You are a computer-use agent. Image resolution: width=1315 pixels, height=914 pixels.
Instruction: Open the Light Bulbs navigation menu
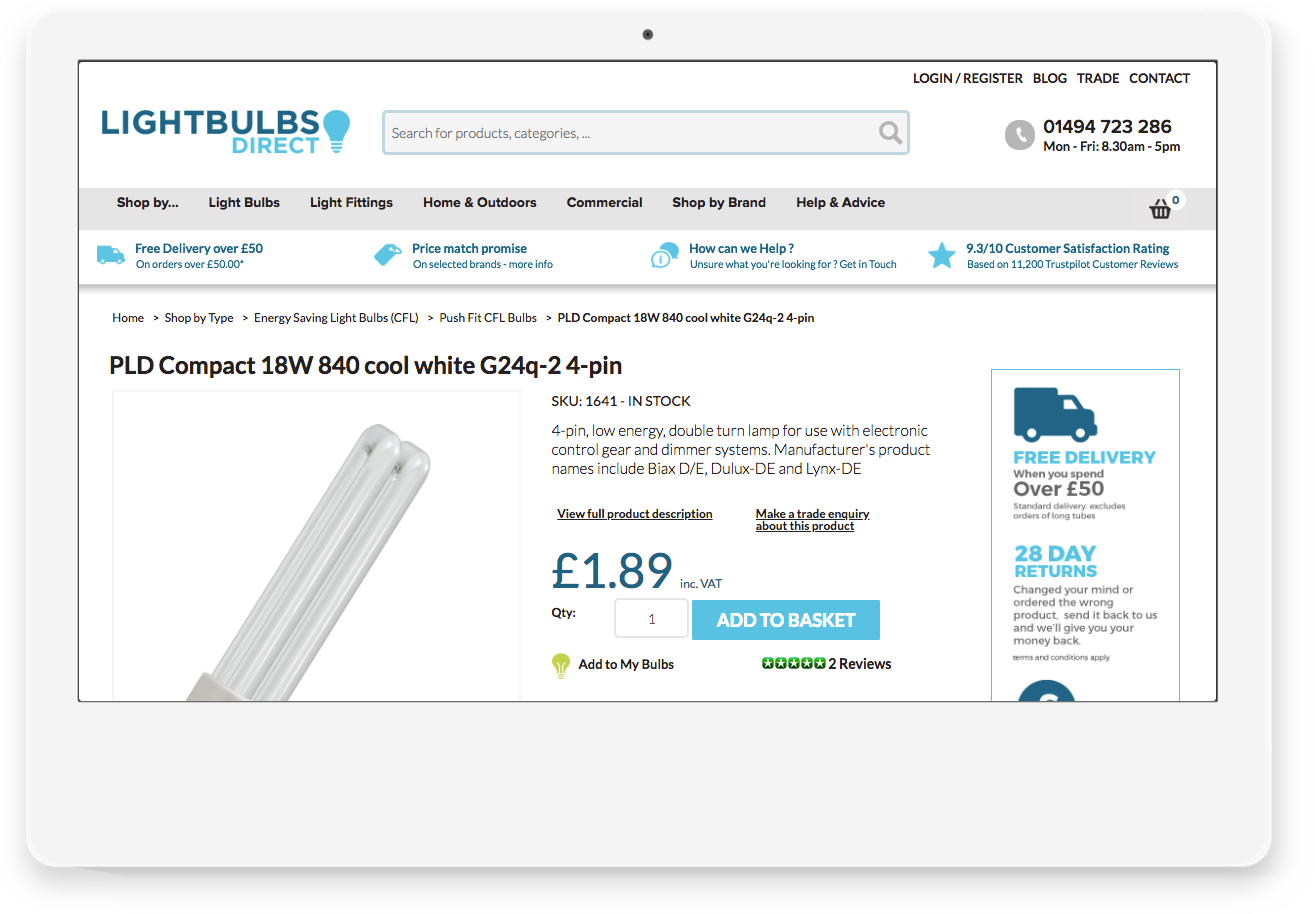pyautogui.click(x=244, y=202)
